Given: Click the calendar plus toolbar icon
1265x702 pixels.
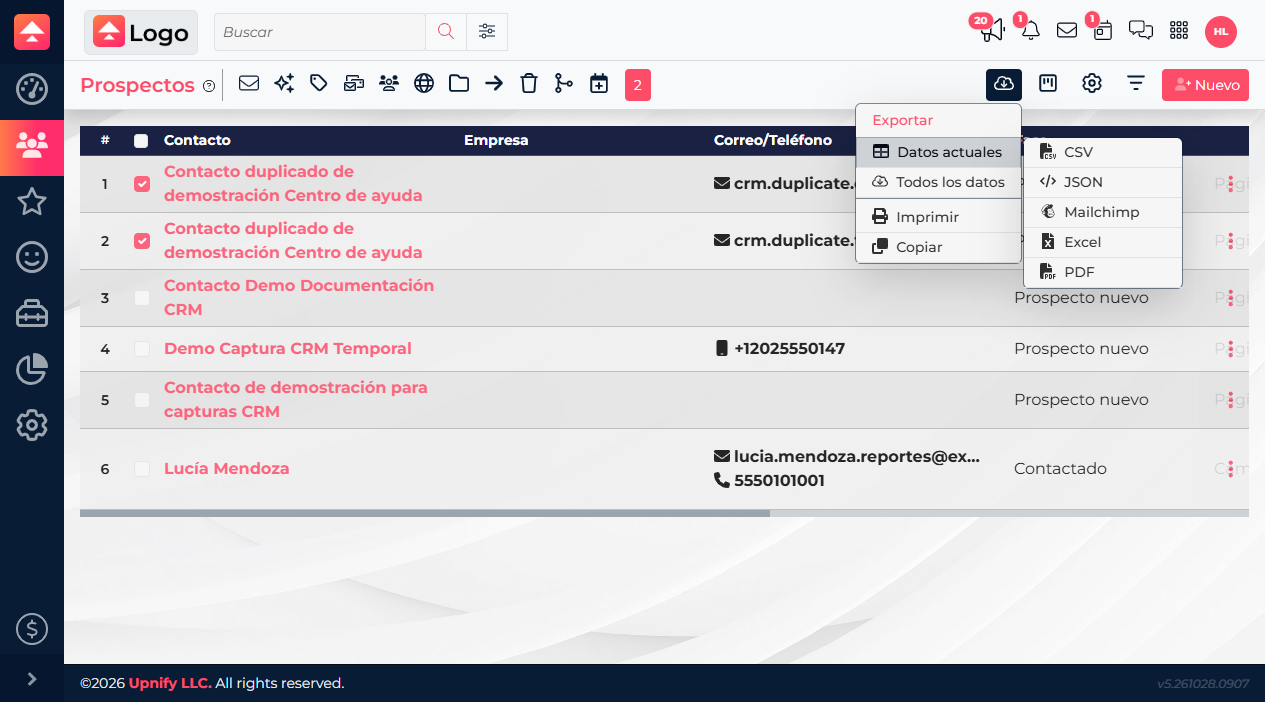Looking at the screenshot, I should [599, 84].
